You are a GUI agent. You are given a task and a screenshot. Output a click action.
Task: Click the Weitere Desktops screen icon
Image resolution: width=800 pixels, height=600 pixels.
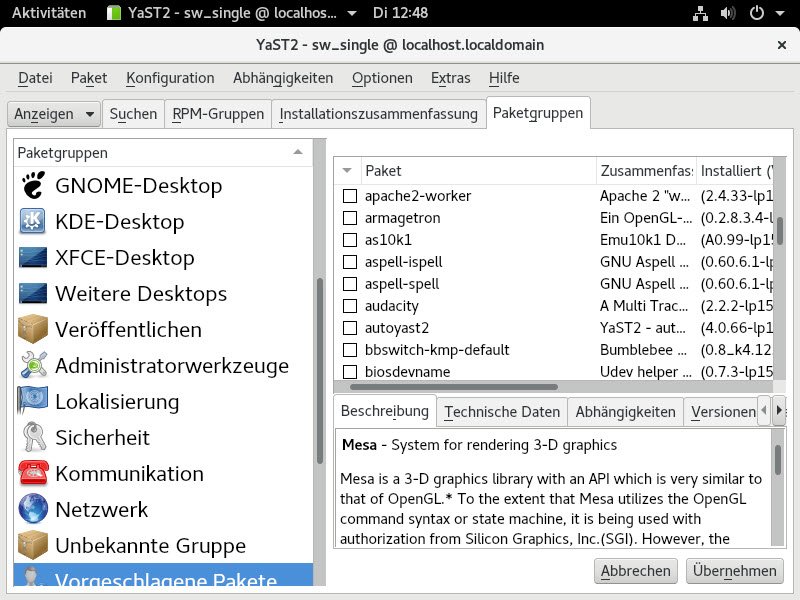click(x=33, y=293)
